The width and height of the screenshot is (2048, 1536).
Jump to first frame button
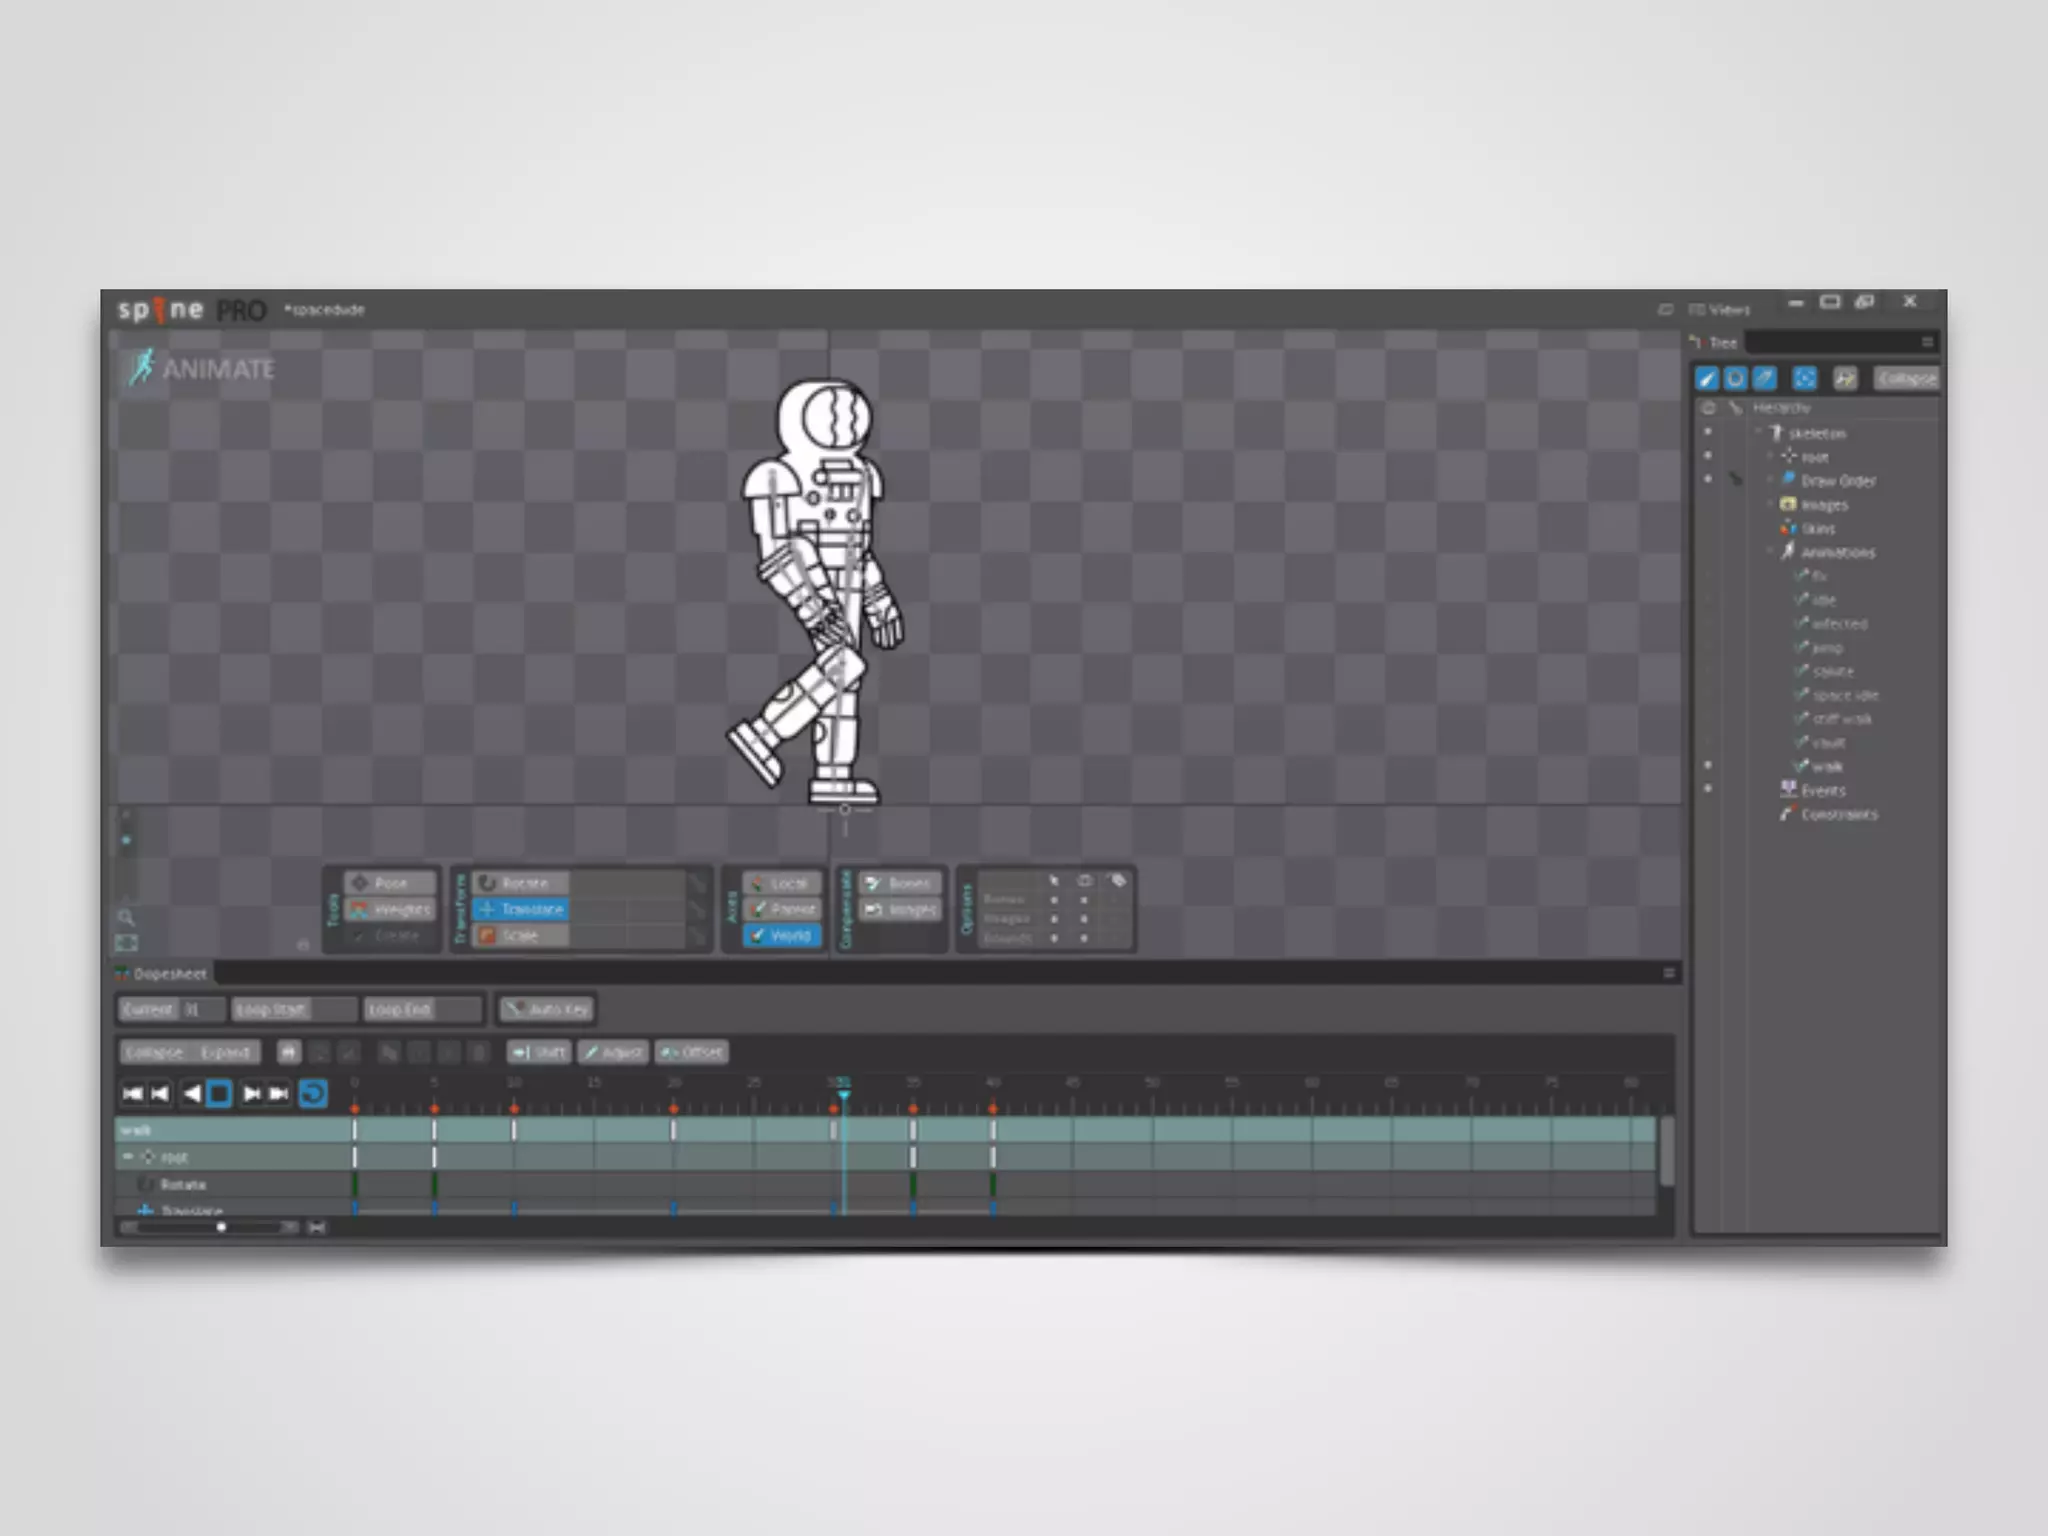tap(132, 1093)
